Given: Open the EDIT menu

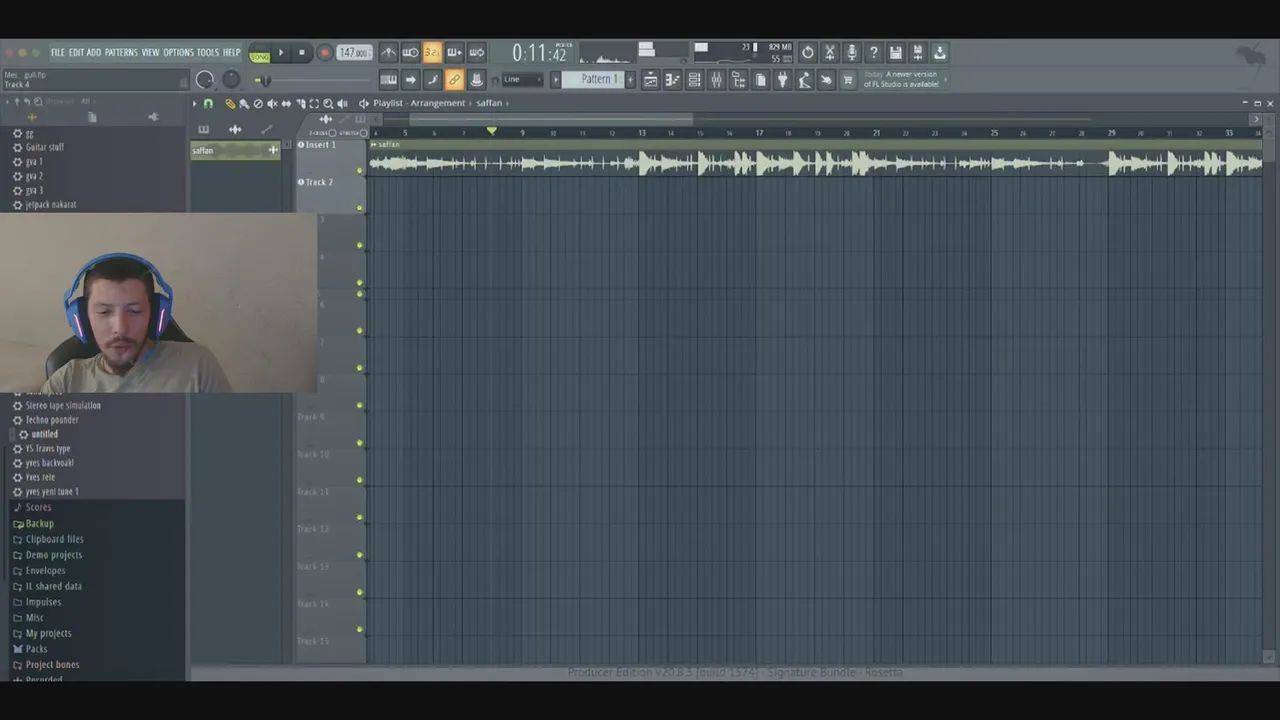Looking at the screenshot, I should click(x=76, y=52).
